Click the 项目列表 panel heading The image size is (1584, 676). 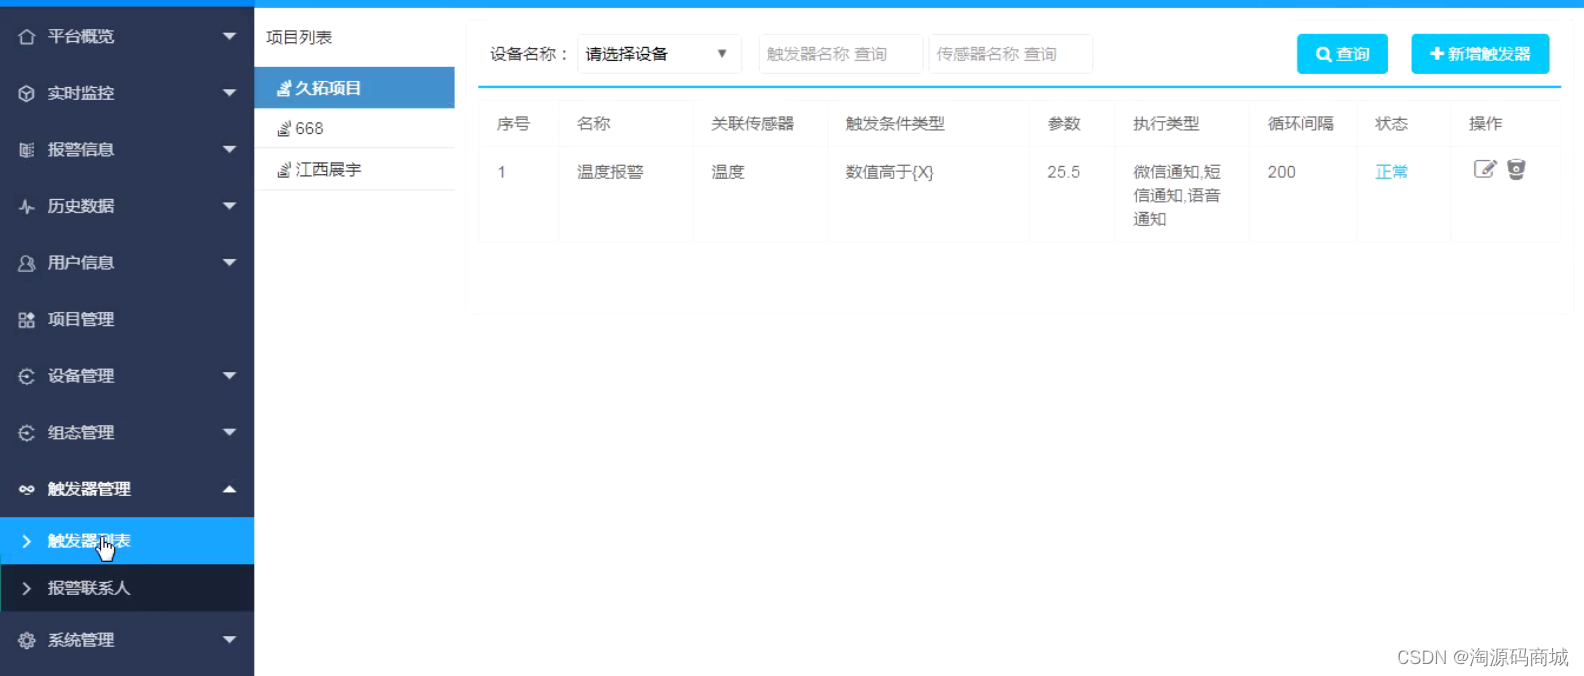coord(299,37)
